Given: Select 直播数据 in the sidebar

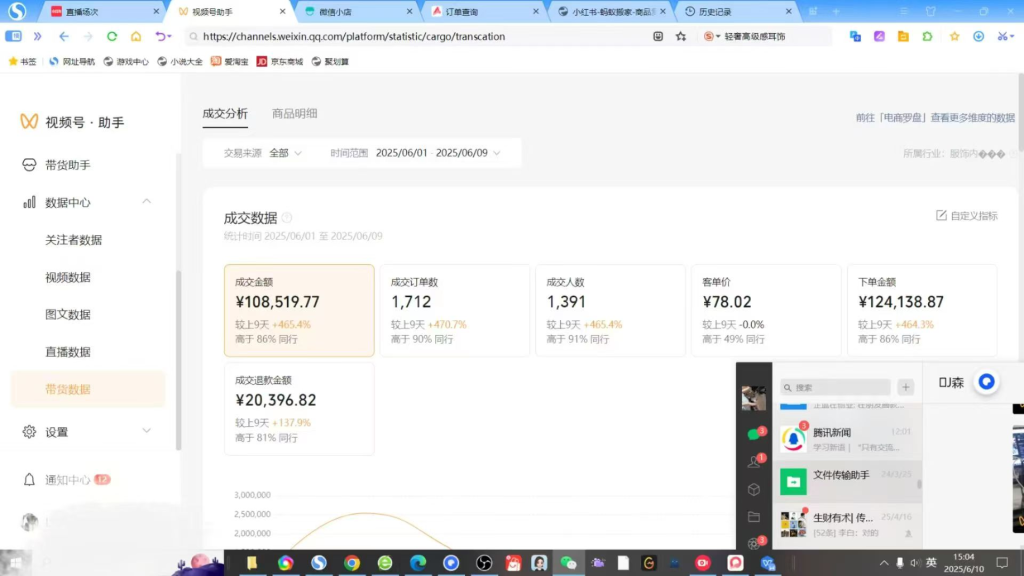Looking at the screenshot, I should (x=68, y=352).
